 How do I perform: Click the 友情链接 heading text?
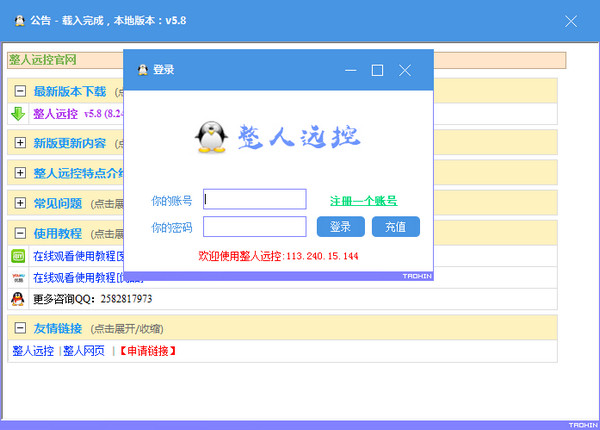coord(58,328)
